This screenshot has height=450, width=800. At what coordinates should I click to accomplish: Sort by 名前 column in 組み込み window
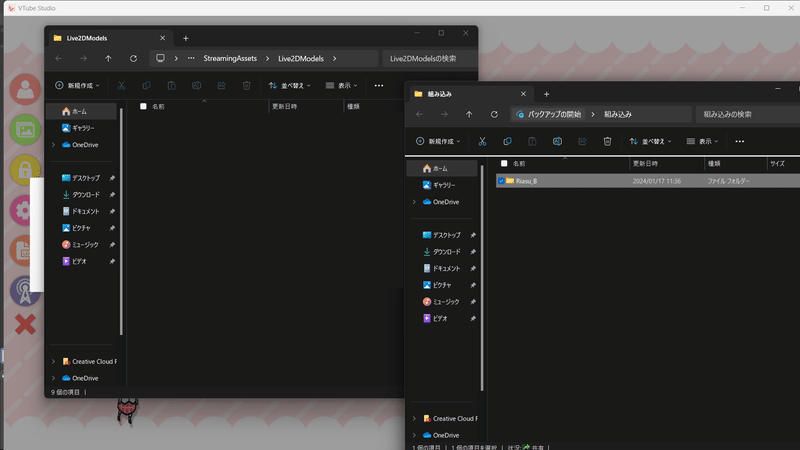point(519,163)
